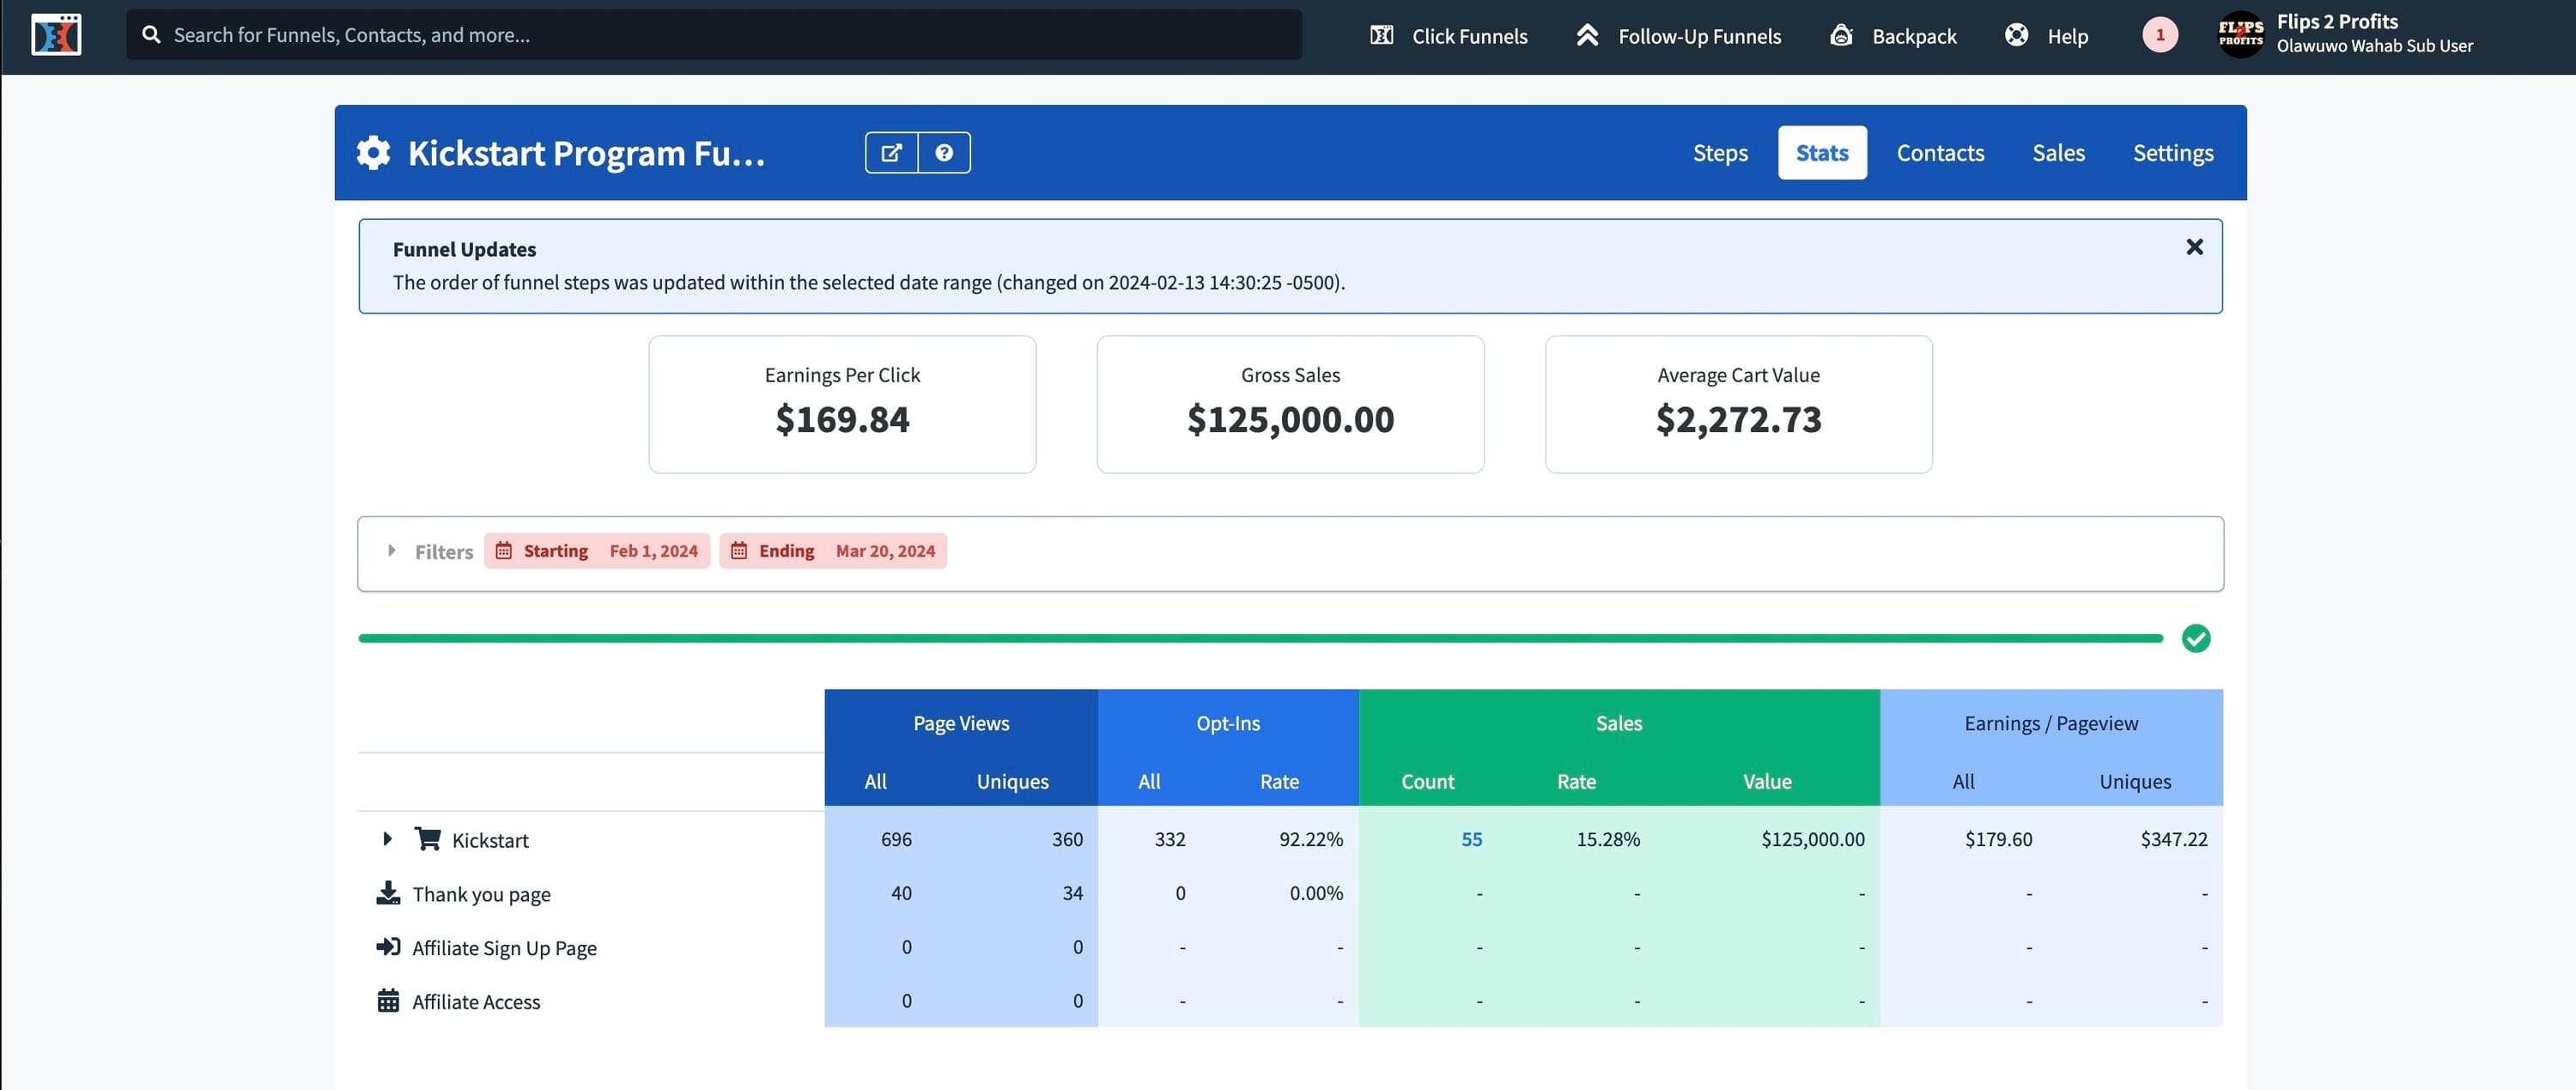Click the question mark help icon button

(x=944, y=153)
